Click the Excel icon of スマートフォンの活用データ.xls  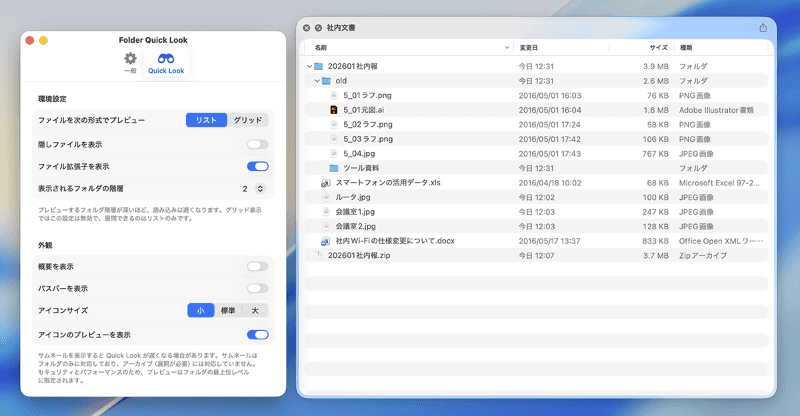pos(326,183)
